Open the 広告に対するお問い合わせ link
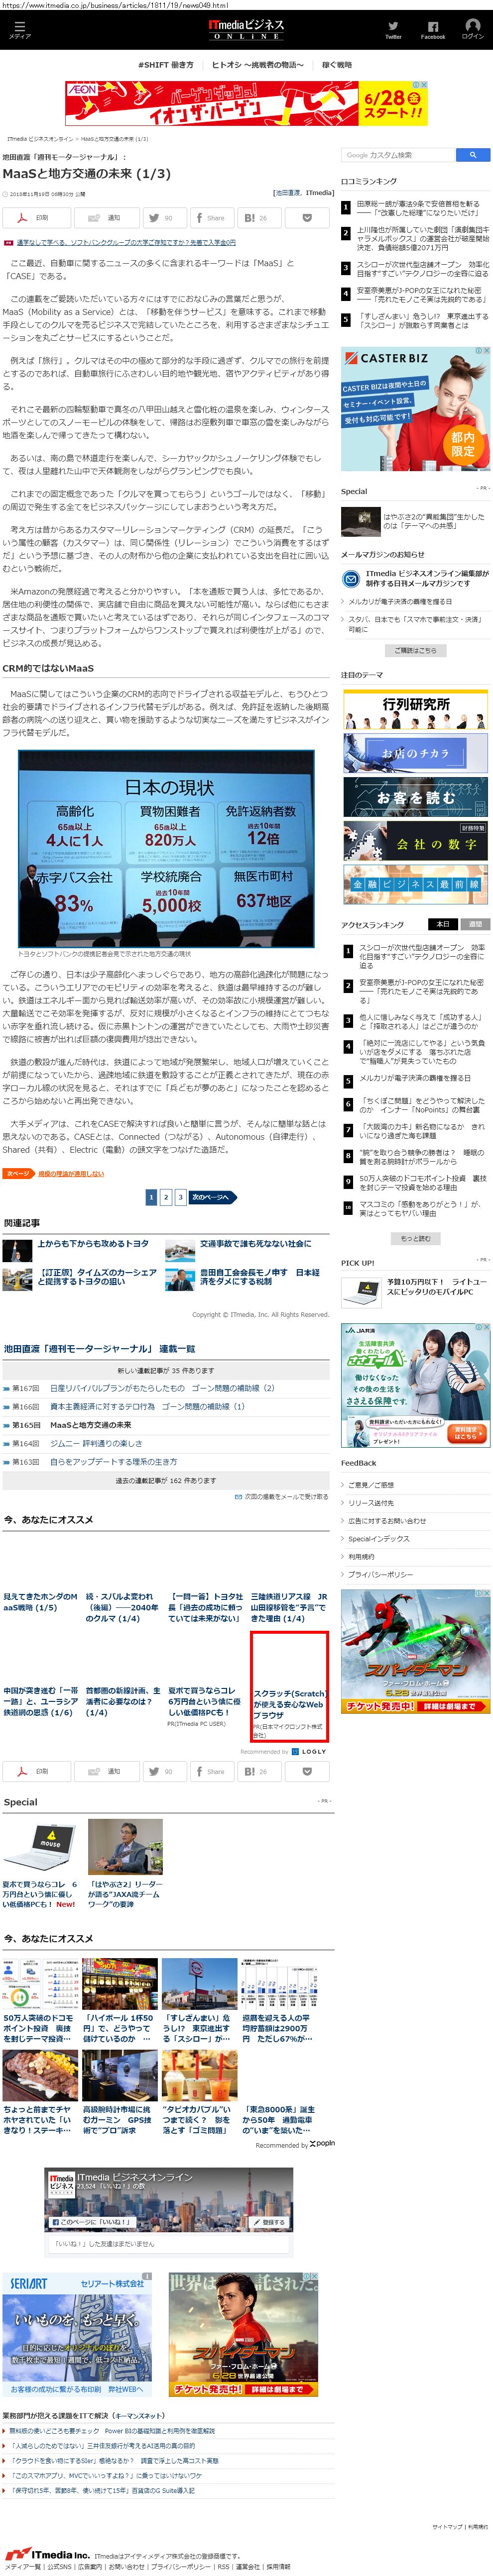493x2576 pixels. click(x=386, y=1520)
